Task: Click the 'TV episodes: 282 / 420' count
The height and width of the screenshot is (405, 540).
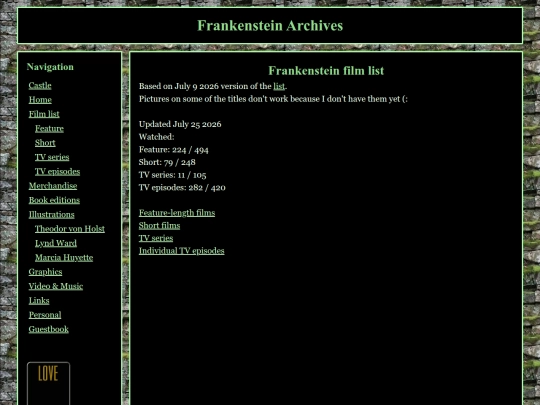Action: [x=182, y=188]
